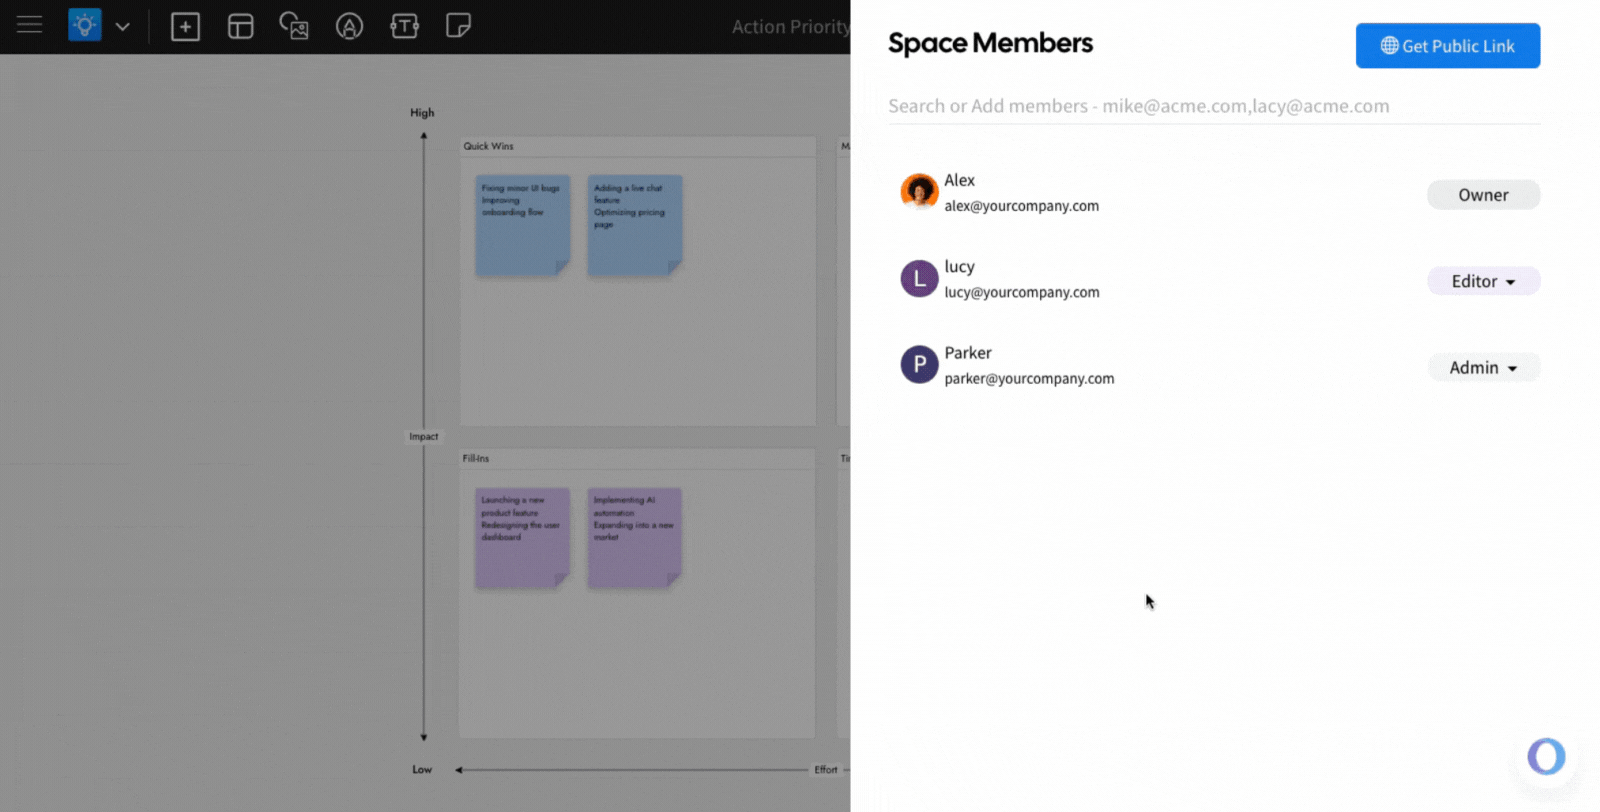Click Parker's P avatar
The image size is (1600, 812).
coord(919,365)
